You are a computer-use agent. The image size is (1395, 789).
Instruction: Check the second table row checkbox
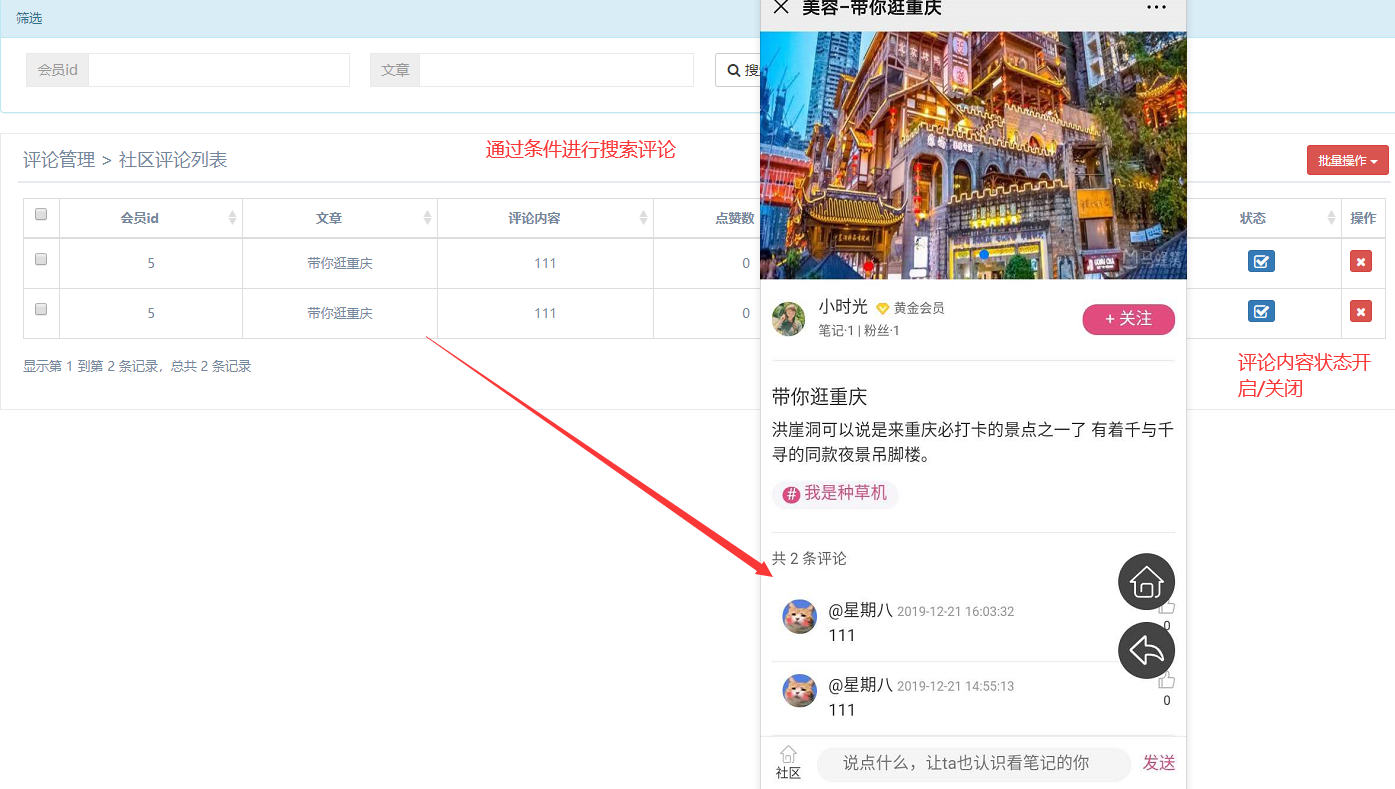click(x=41, y=309)
